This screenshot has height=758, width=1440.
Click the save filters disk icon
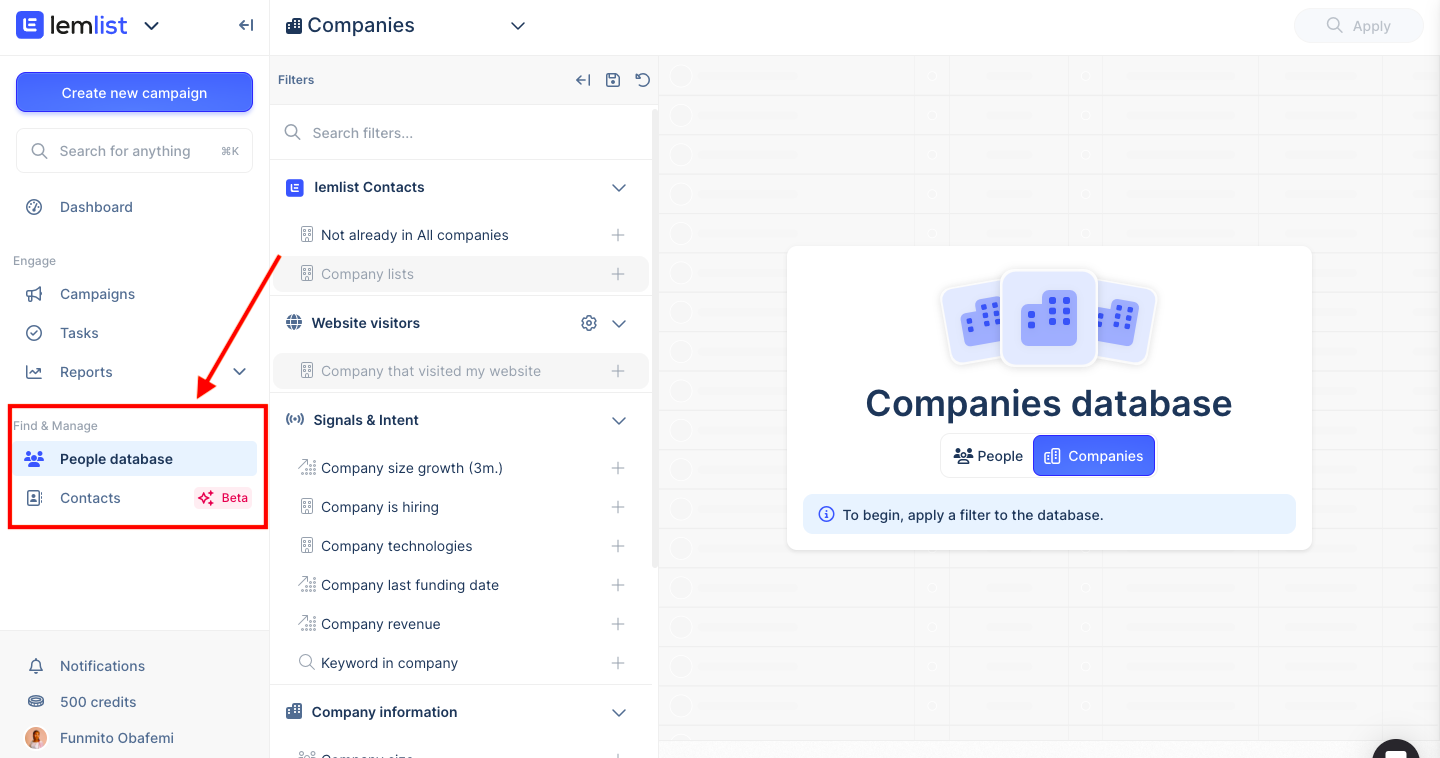tap(613, 80)
